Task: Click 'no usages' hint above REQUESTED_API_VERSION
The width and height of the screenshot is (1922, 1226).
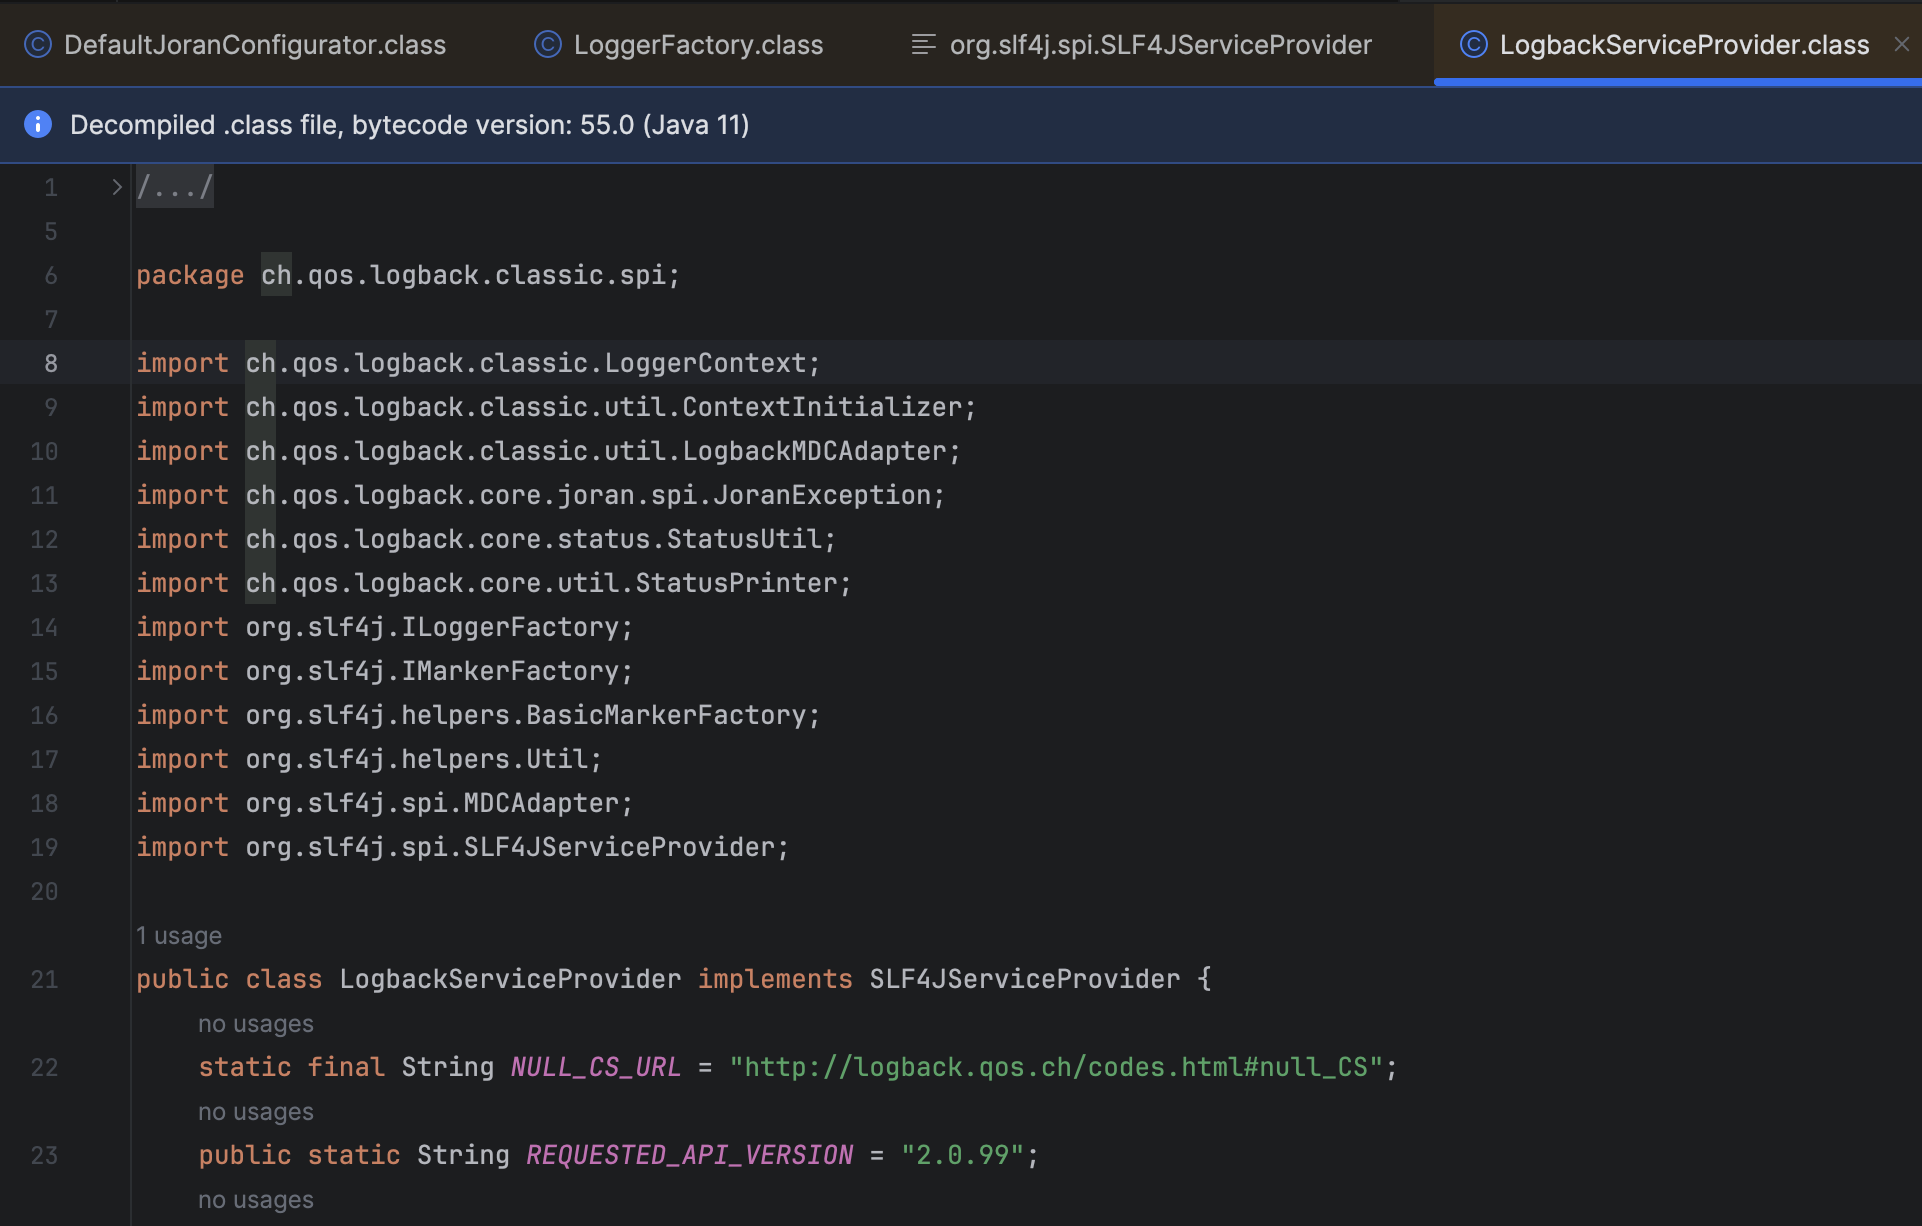Action: 255,1111
